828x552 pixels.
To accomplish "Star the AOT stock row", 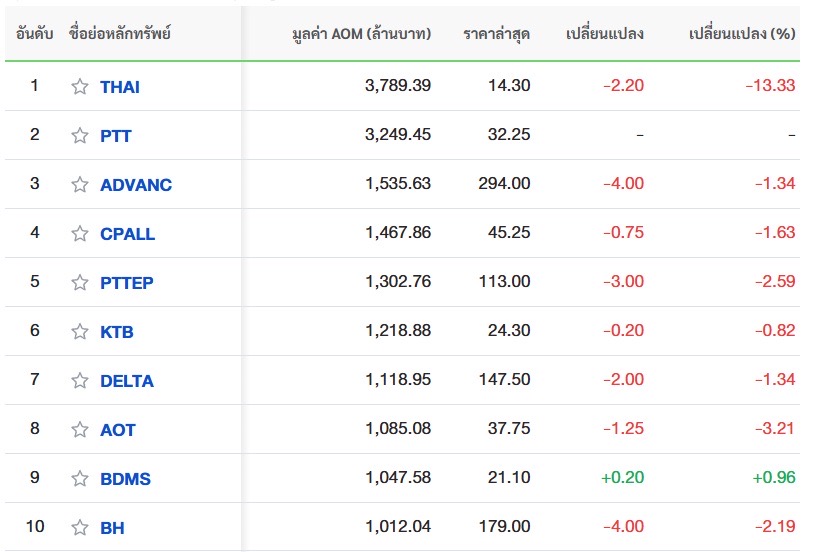I will pyautogui.click(x=80, y=430).
